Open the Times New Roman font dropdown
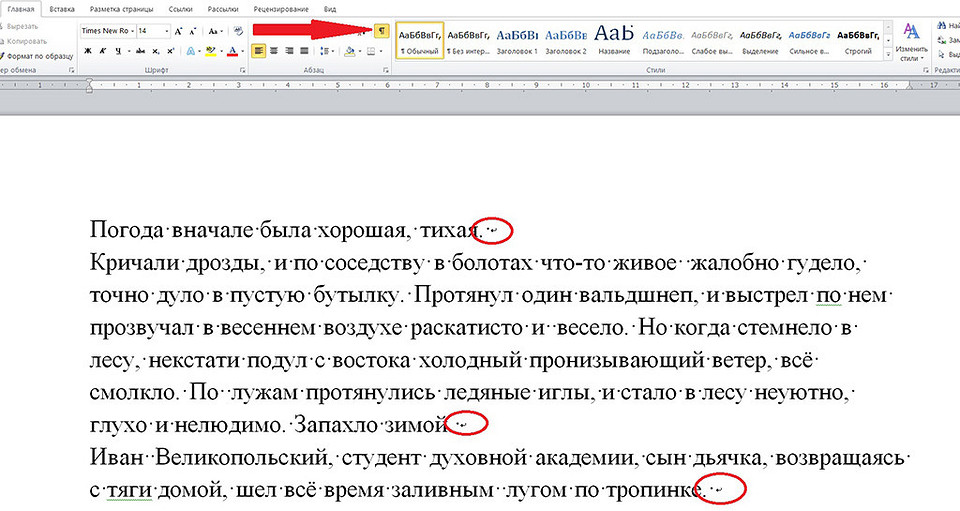 coord(132,31)
